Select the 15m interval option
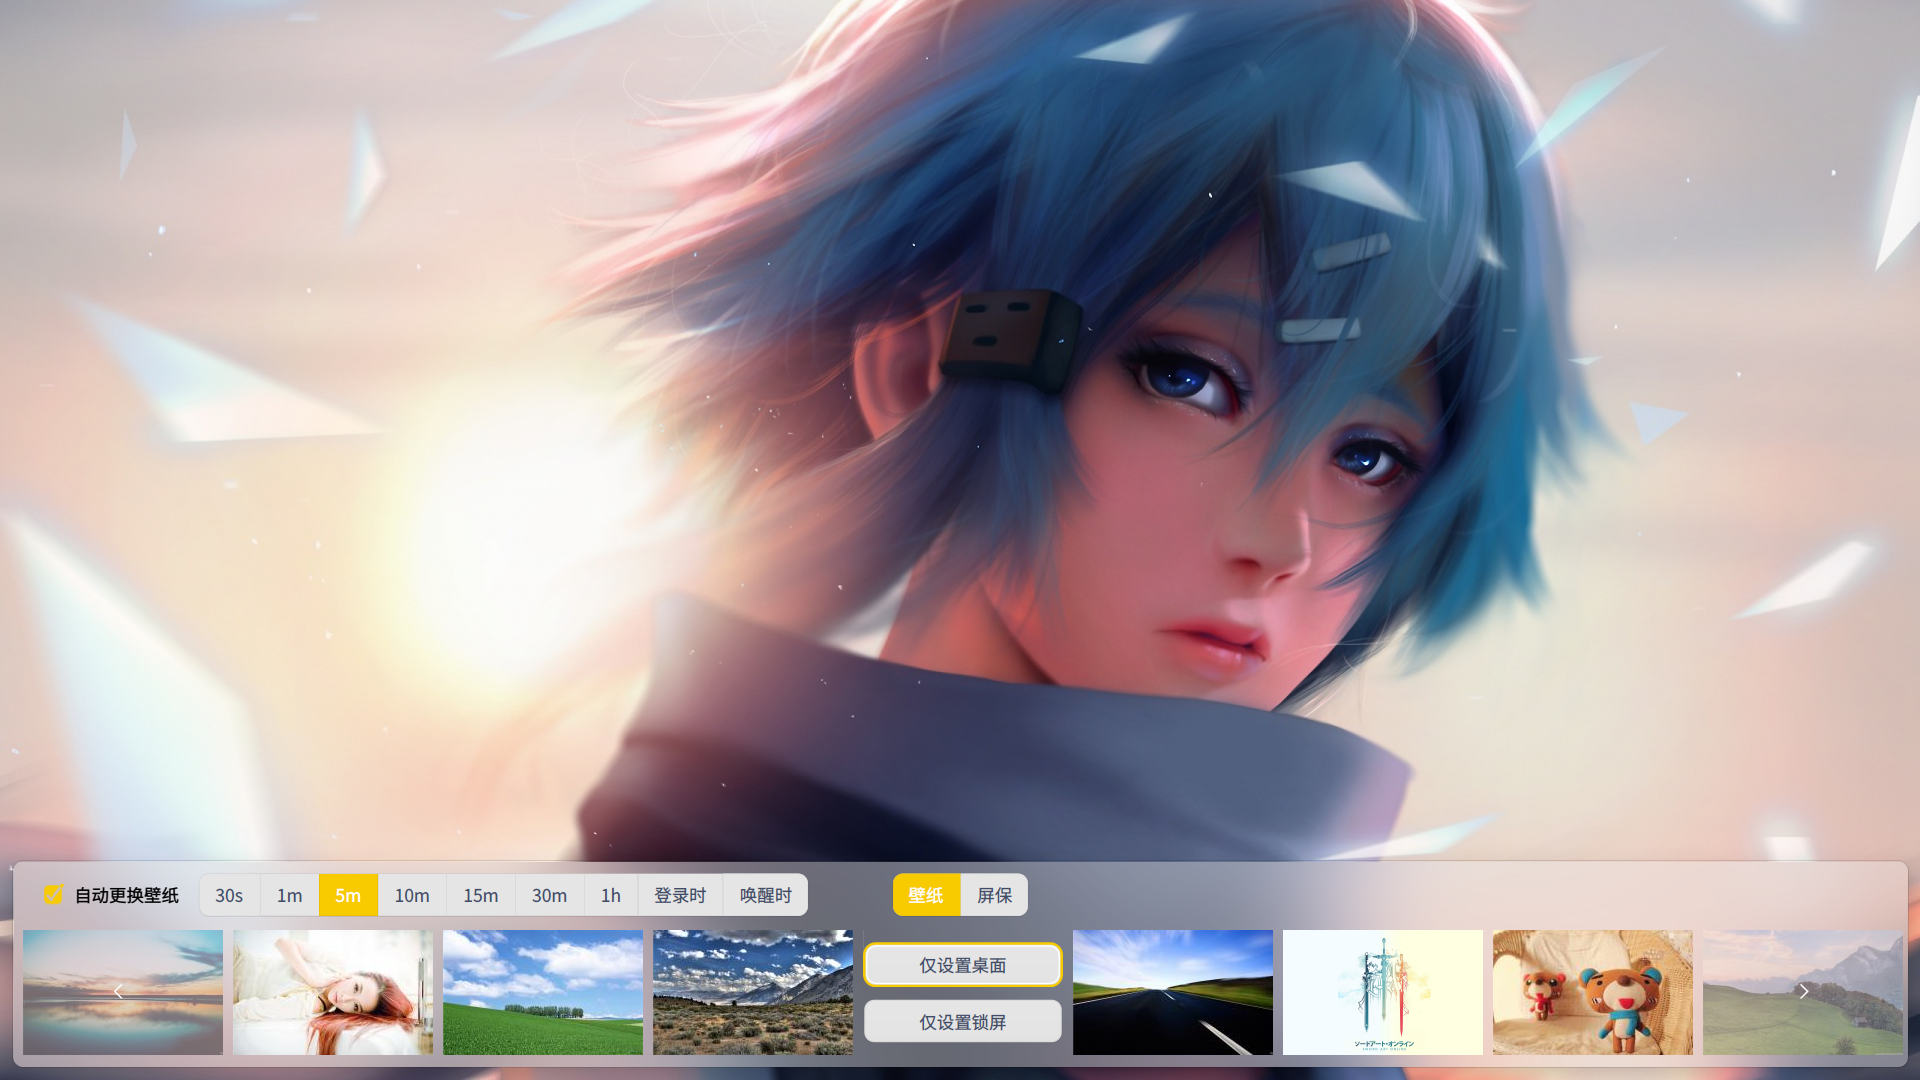 (x=480, y=895)
